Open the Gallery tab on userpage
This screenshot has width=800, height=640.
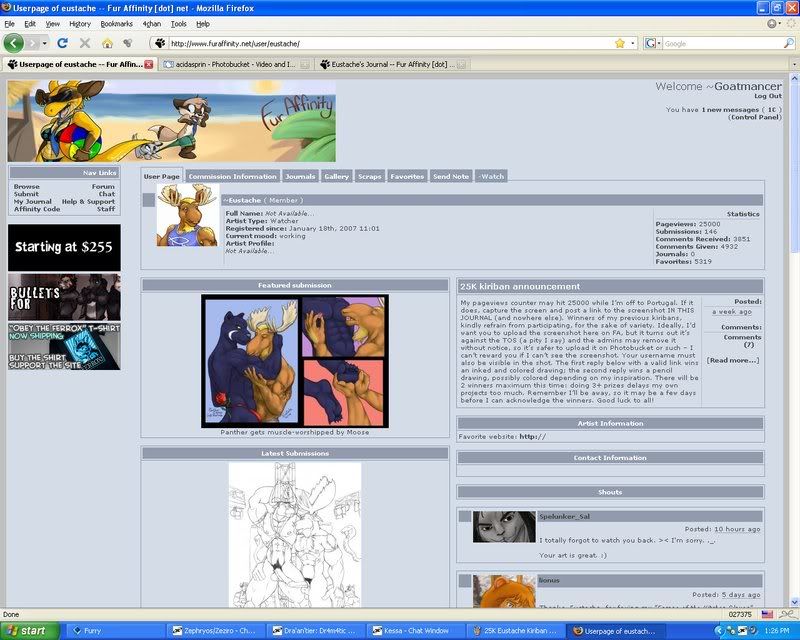pos(337,176)
